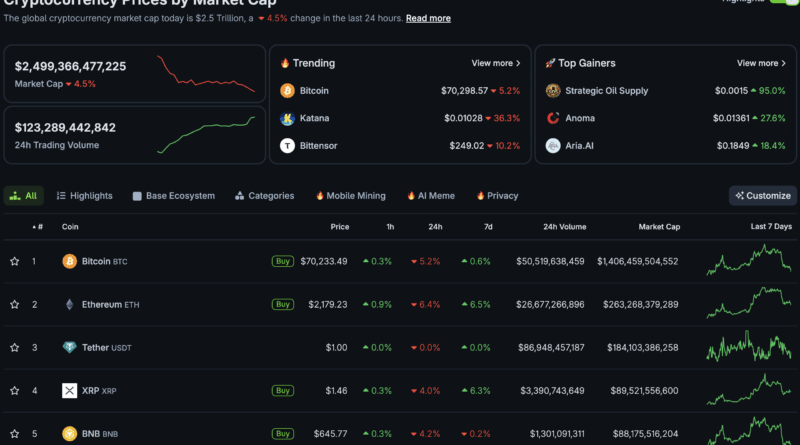800x445 pixels.
Task: Click the Katana icon in Trending
Action: point(287,118)
